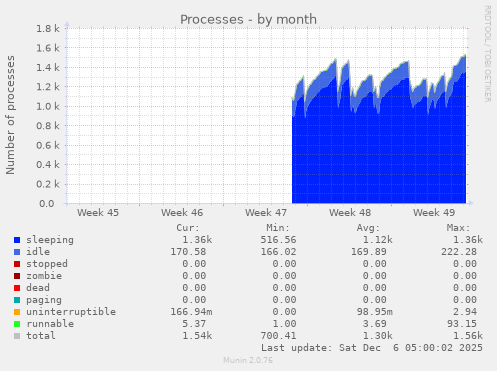Click the '0.8 k' y-axis tick label
Image resolution: width=497 pixels, height=371 pixels.
pyautogui.click(x=48, y=126)
